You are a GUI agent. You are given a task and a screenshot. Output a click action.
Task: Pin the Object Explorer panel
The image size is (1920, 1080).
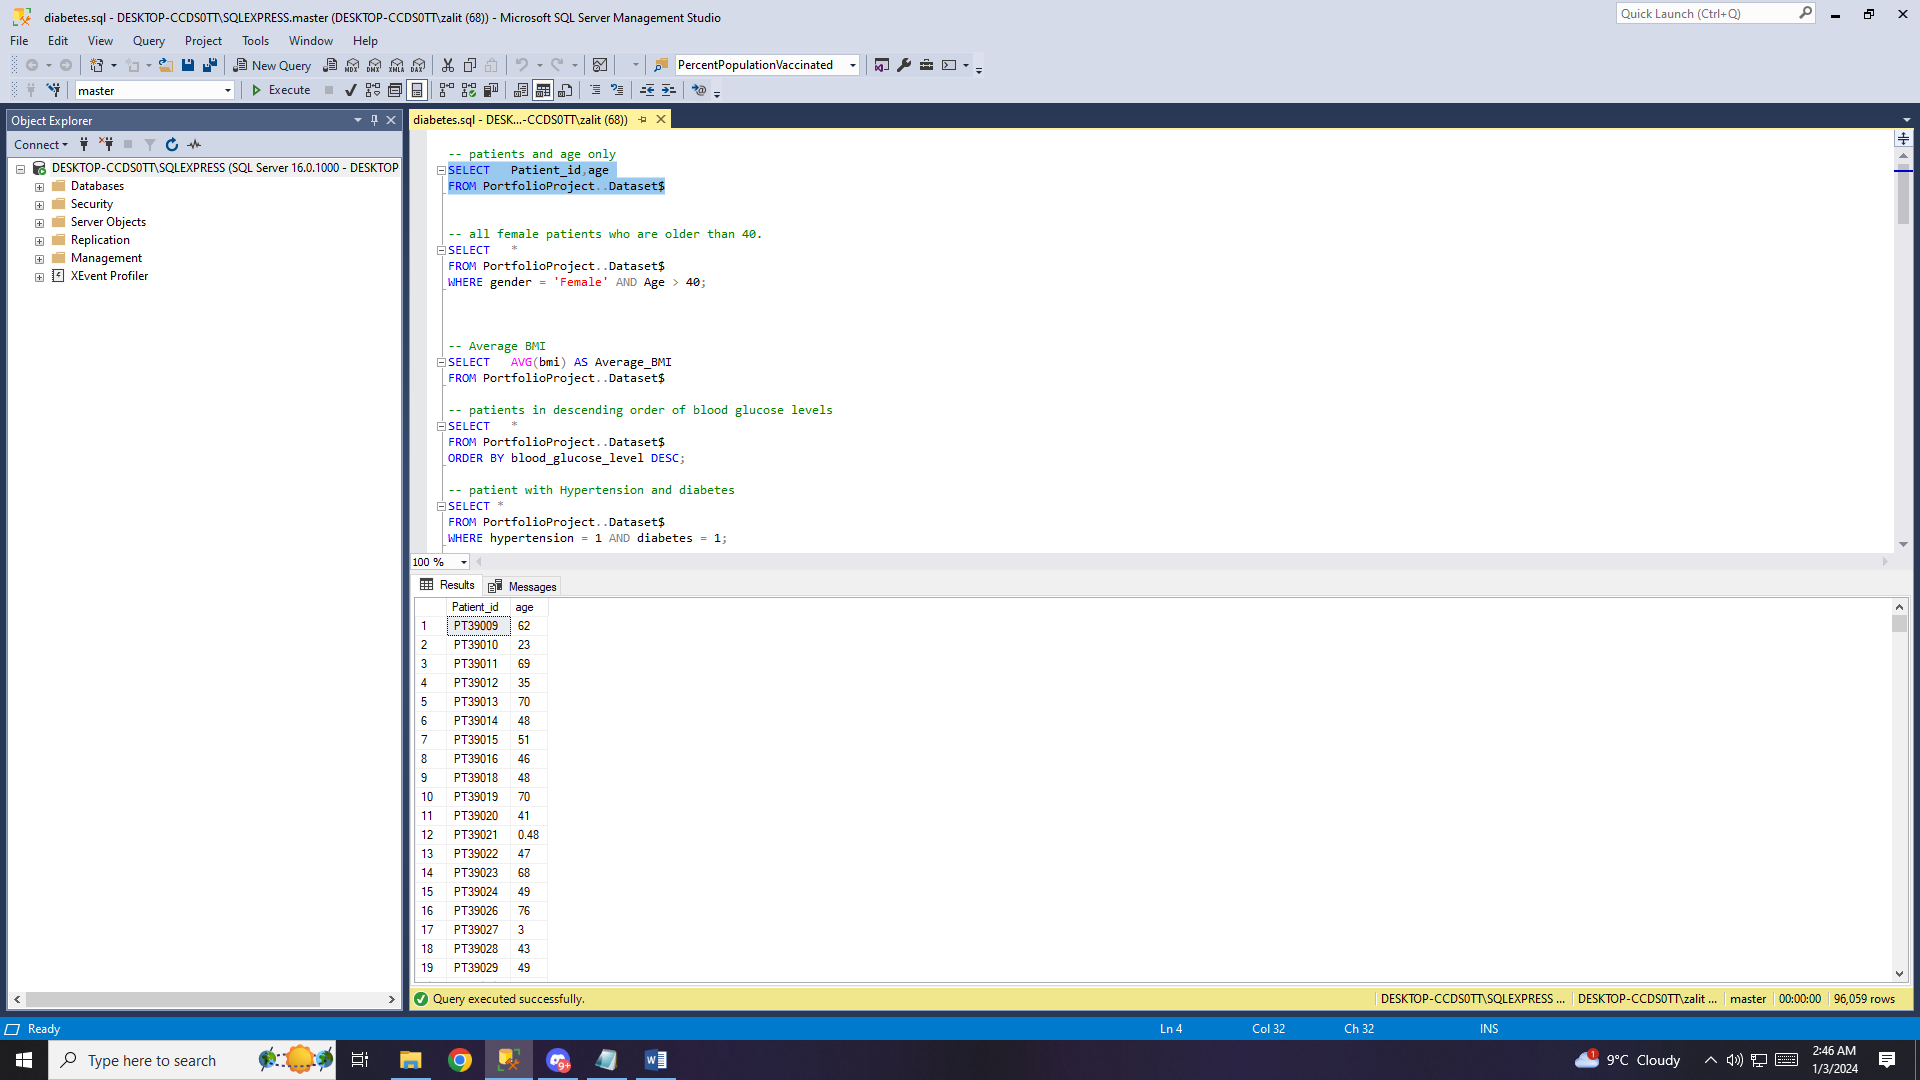point(374,120)
